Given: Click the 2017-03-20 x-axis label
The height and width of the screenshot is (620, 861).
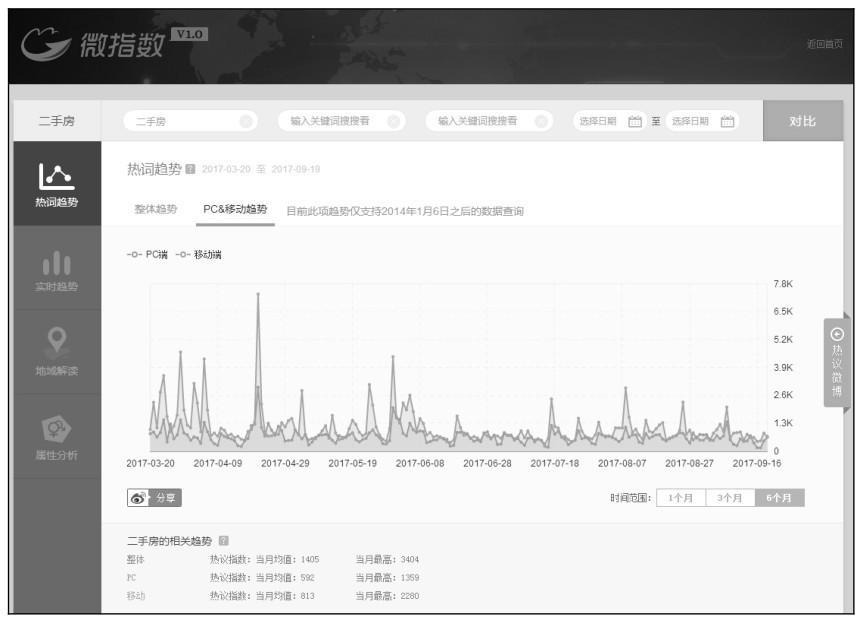Looking at the screenshot, I should (150, 463).
